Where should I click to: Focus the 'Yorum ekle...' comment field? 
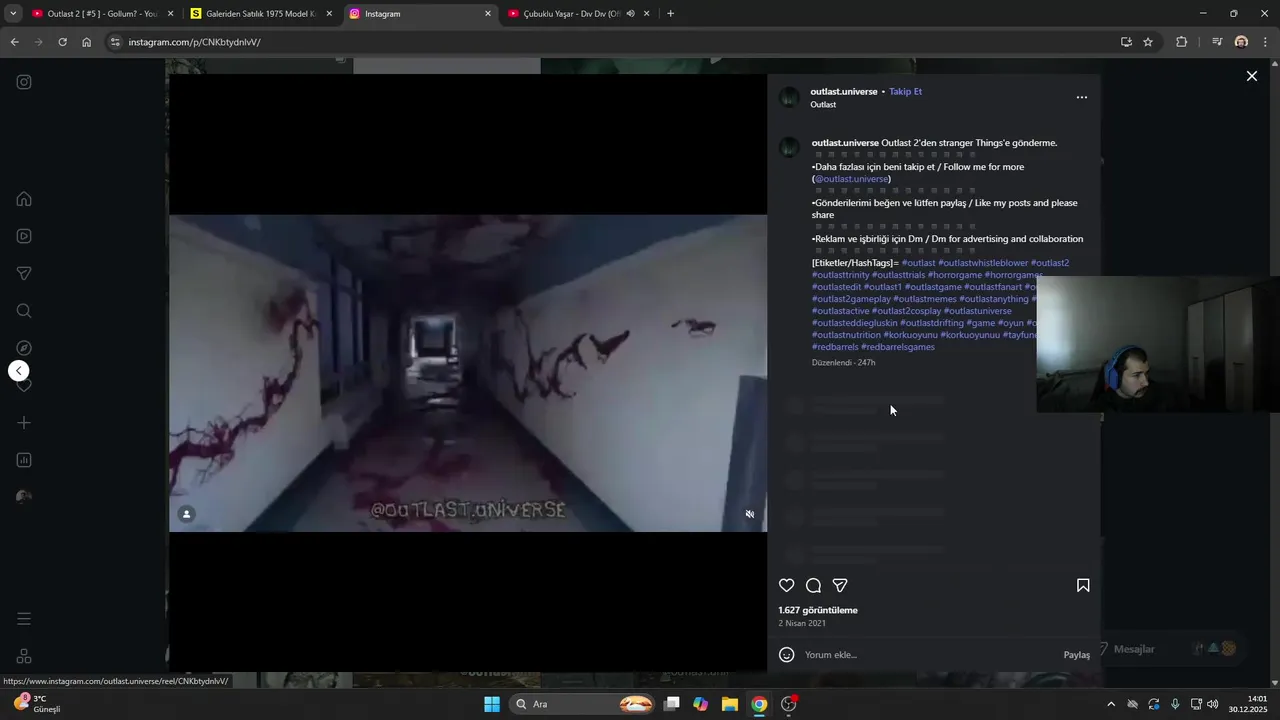pyautogui.click(x=930, y=655)
